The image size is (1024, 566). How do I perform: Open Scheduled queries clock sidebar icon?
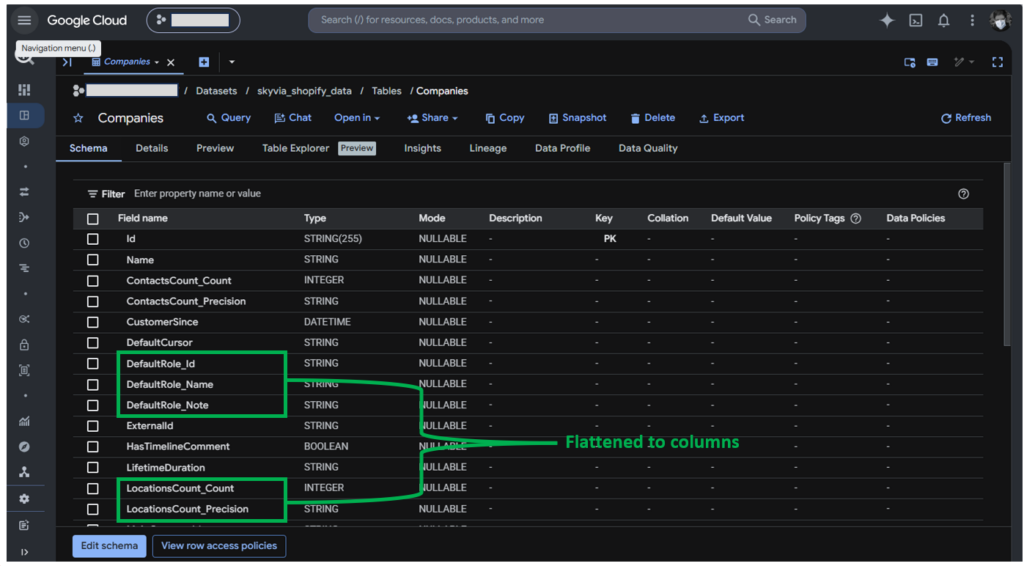(x=24, y=243)
